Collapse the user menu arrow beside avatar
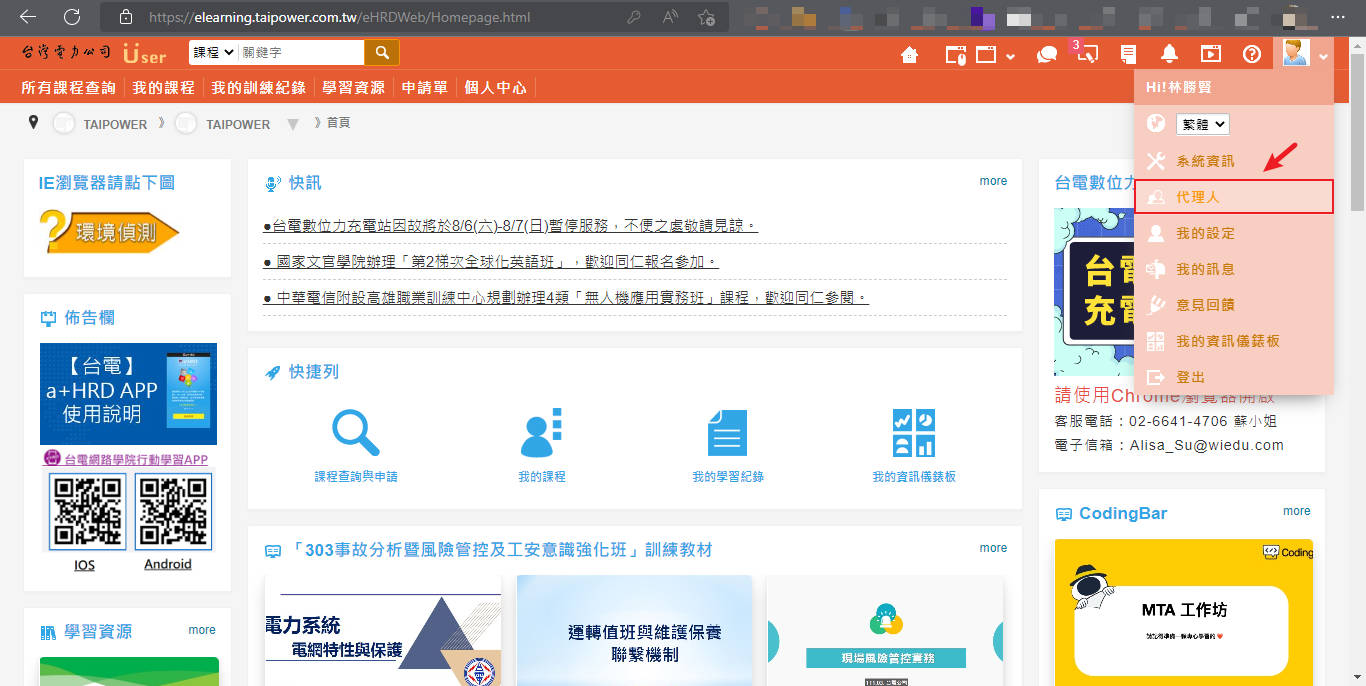Image resolution: width=1366 pixels, height=686 pixels. click(x=1323, y=57)
